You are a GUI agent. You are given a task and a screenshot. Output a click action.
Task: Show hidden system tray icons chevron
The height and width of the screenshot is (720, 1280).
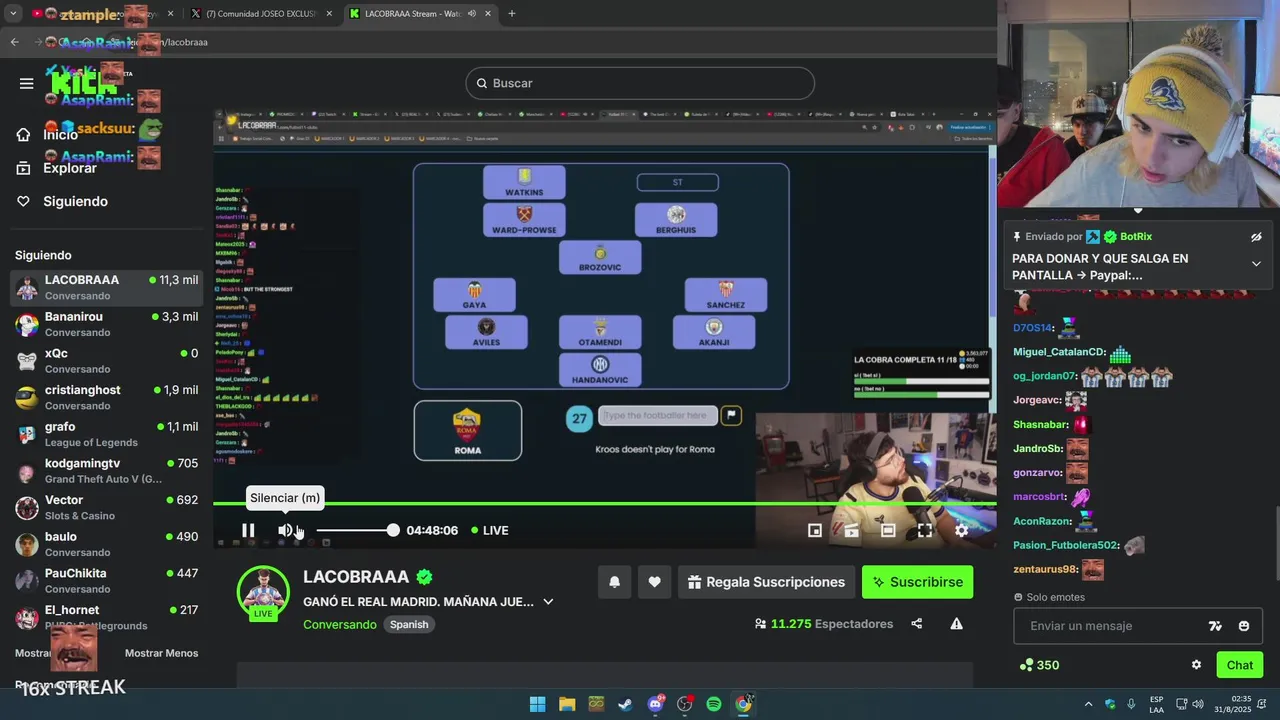[1089, 704]
